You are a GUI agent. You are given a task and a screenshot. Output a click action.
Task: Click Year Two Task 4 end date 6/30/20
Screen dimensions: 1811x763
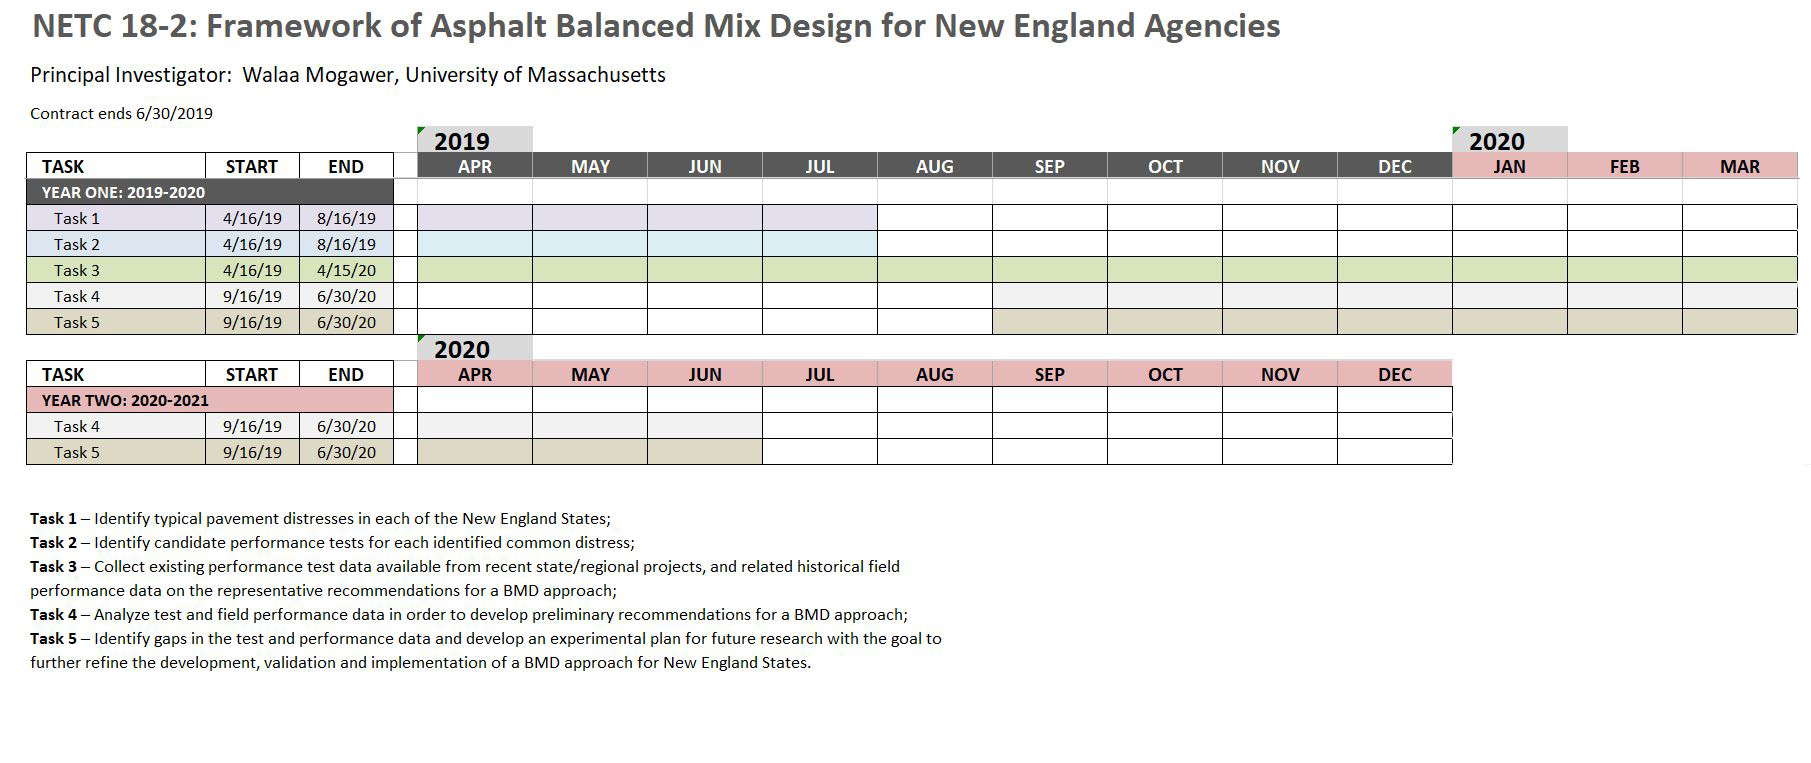[346, 426]
